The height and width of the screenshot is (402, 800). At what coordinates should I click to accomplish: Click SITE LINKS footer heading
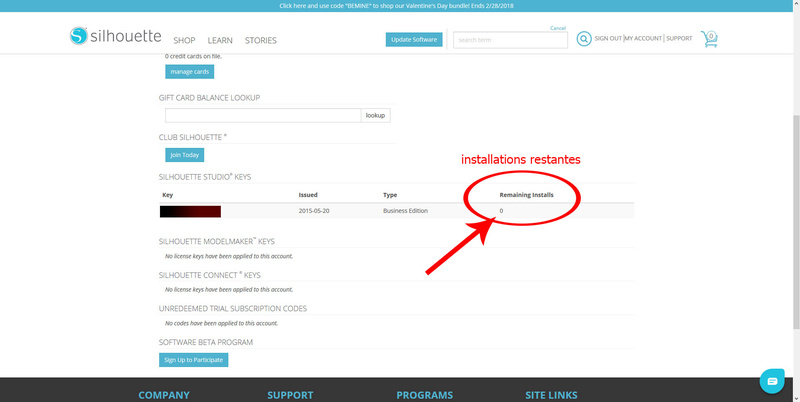[551, 395]
